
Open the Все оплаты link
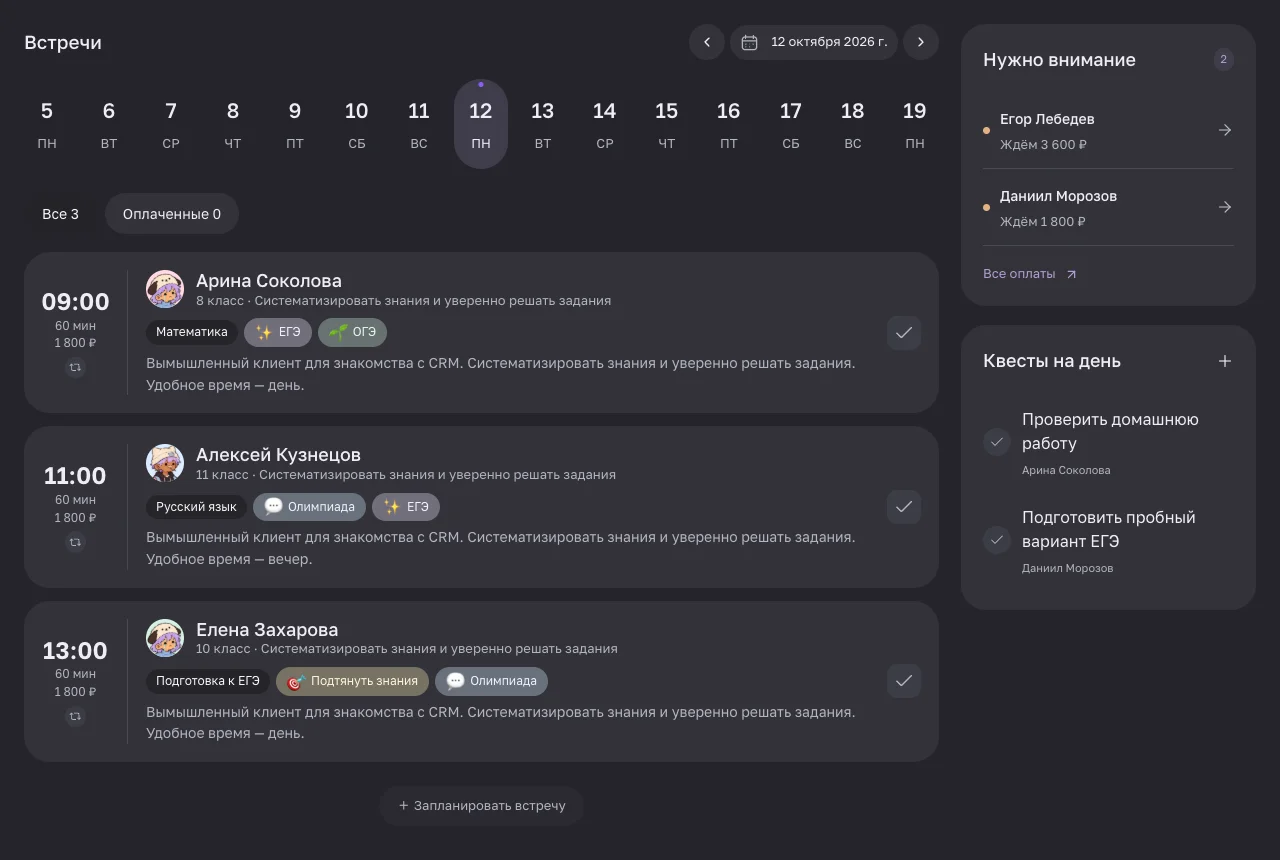1030,274
